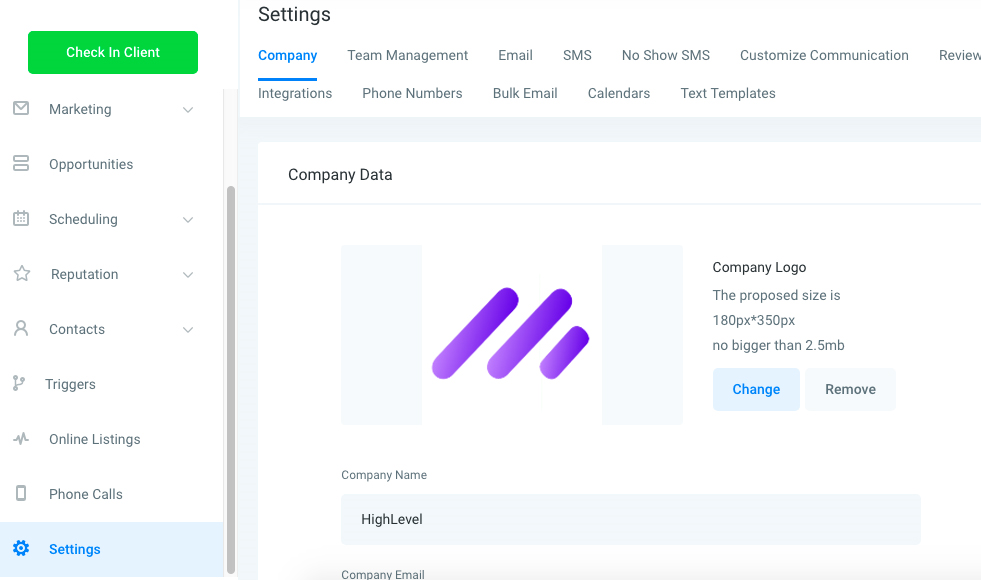Click the Triggers branch icon
This screenshot has width=981, height=580.
(x=19, y=384)
